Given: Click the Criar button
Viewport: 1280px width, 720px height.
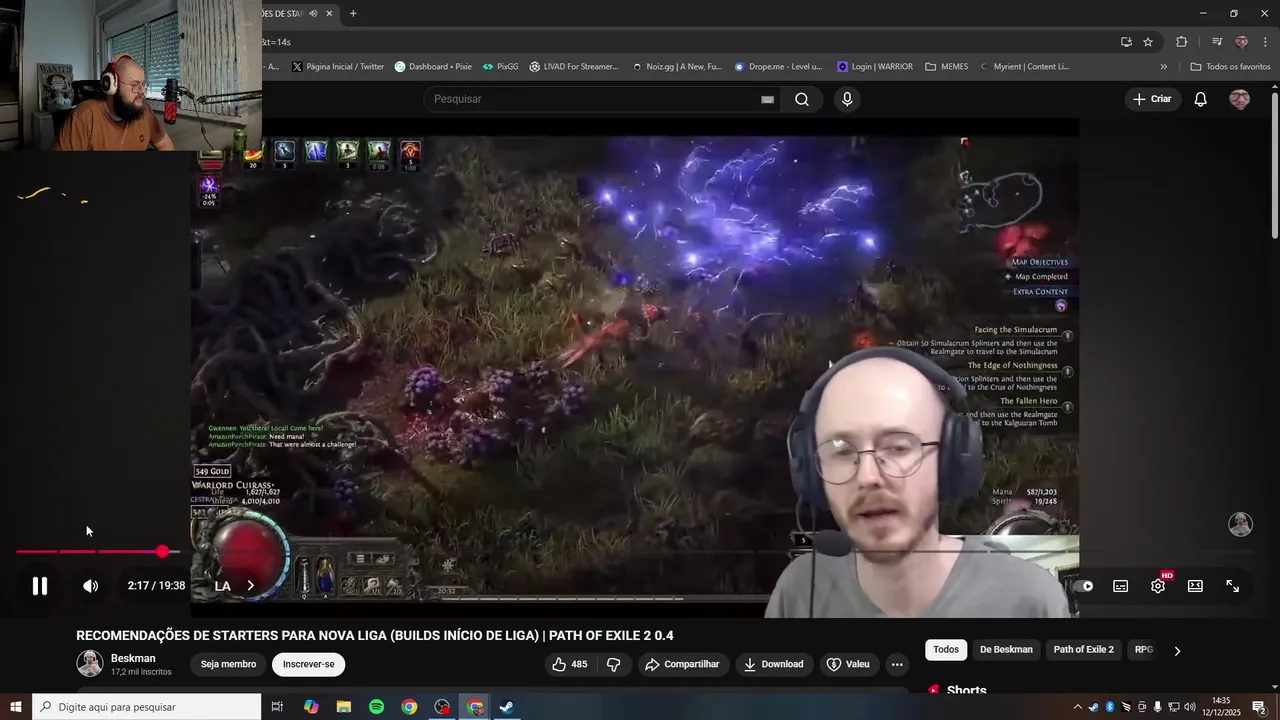Looking at the screenshot, I should tap(1152, 99).
